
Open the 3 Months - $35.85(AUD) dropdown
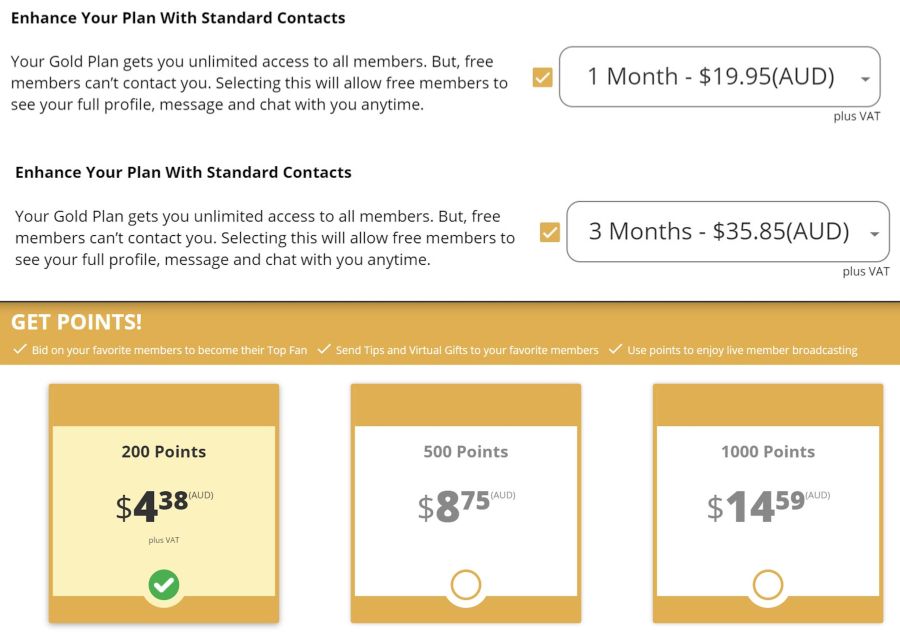[x=728, y=231]
